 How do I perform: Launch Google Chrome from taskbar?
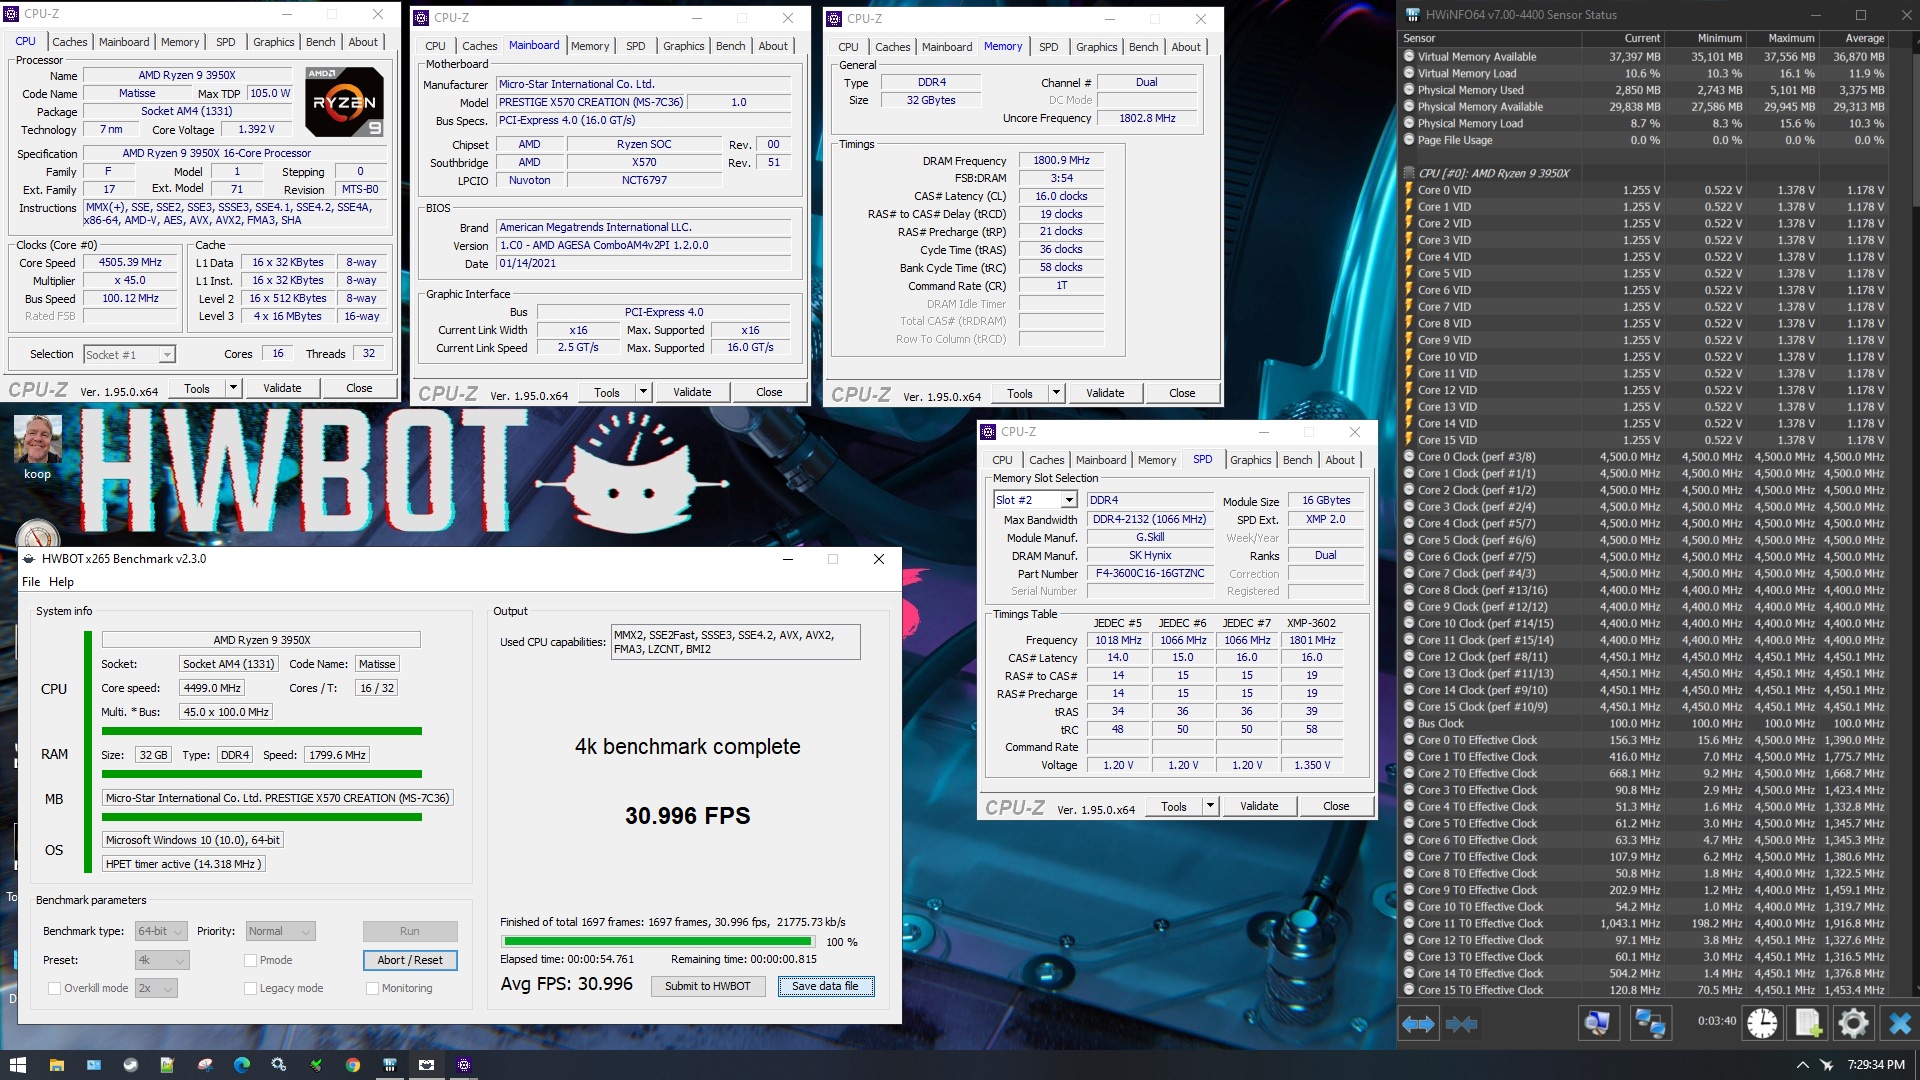click(x=353, y=1065)
